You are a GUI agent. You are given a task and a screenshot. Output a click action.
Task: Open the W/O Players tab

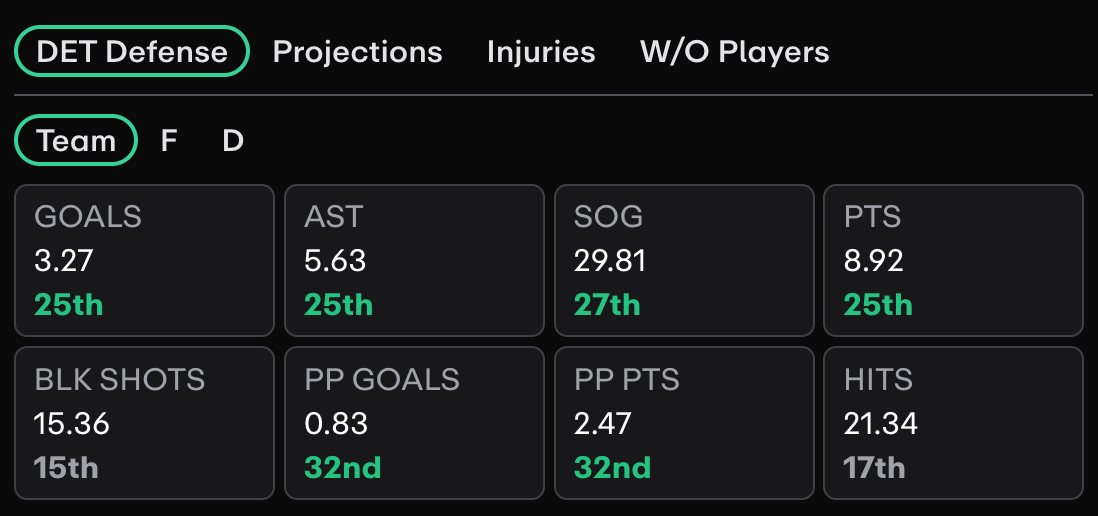[x=735, y=52]
